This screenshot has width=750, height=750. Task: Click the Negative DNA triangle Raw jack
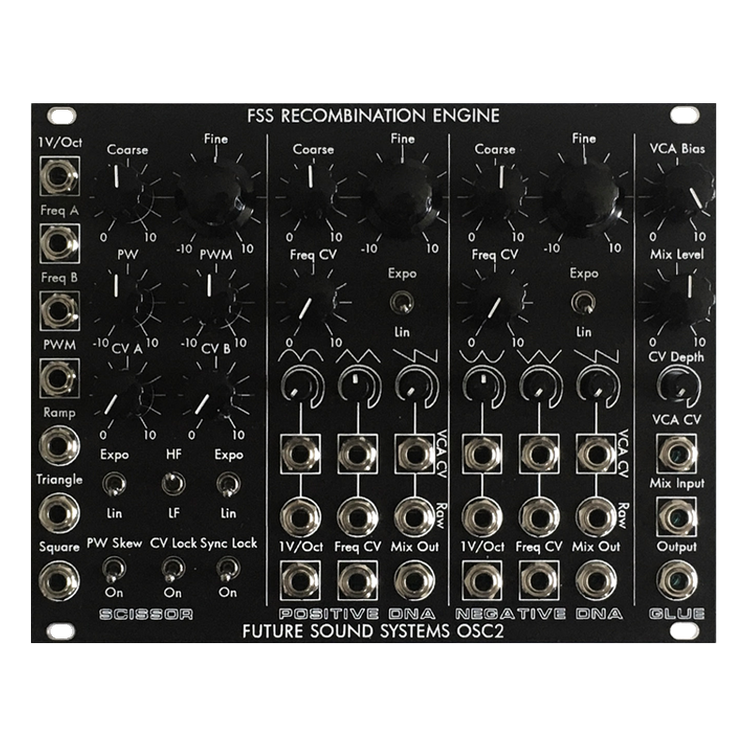click(x=540, y=518)
